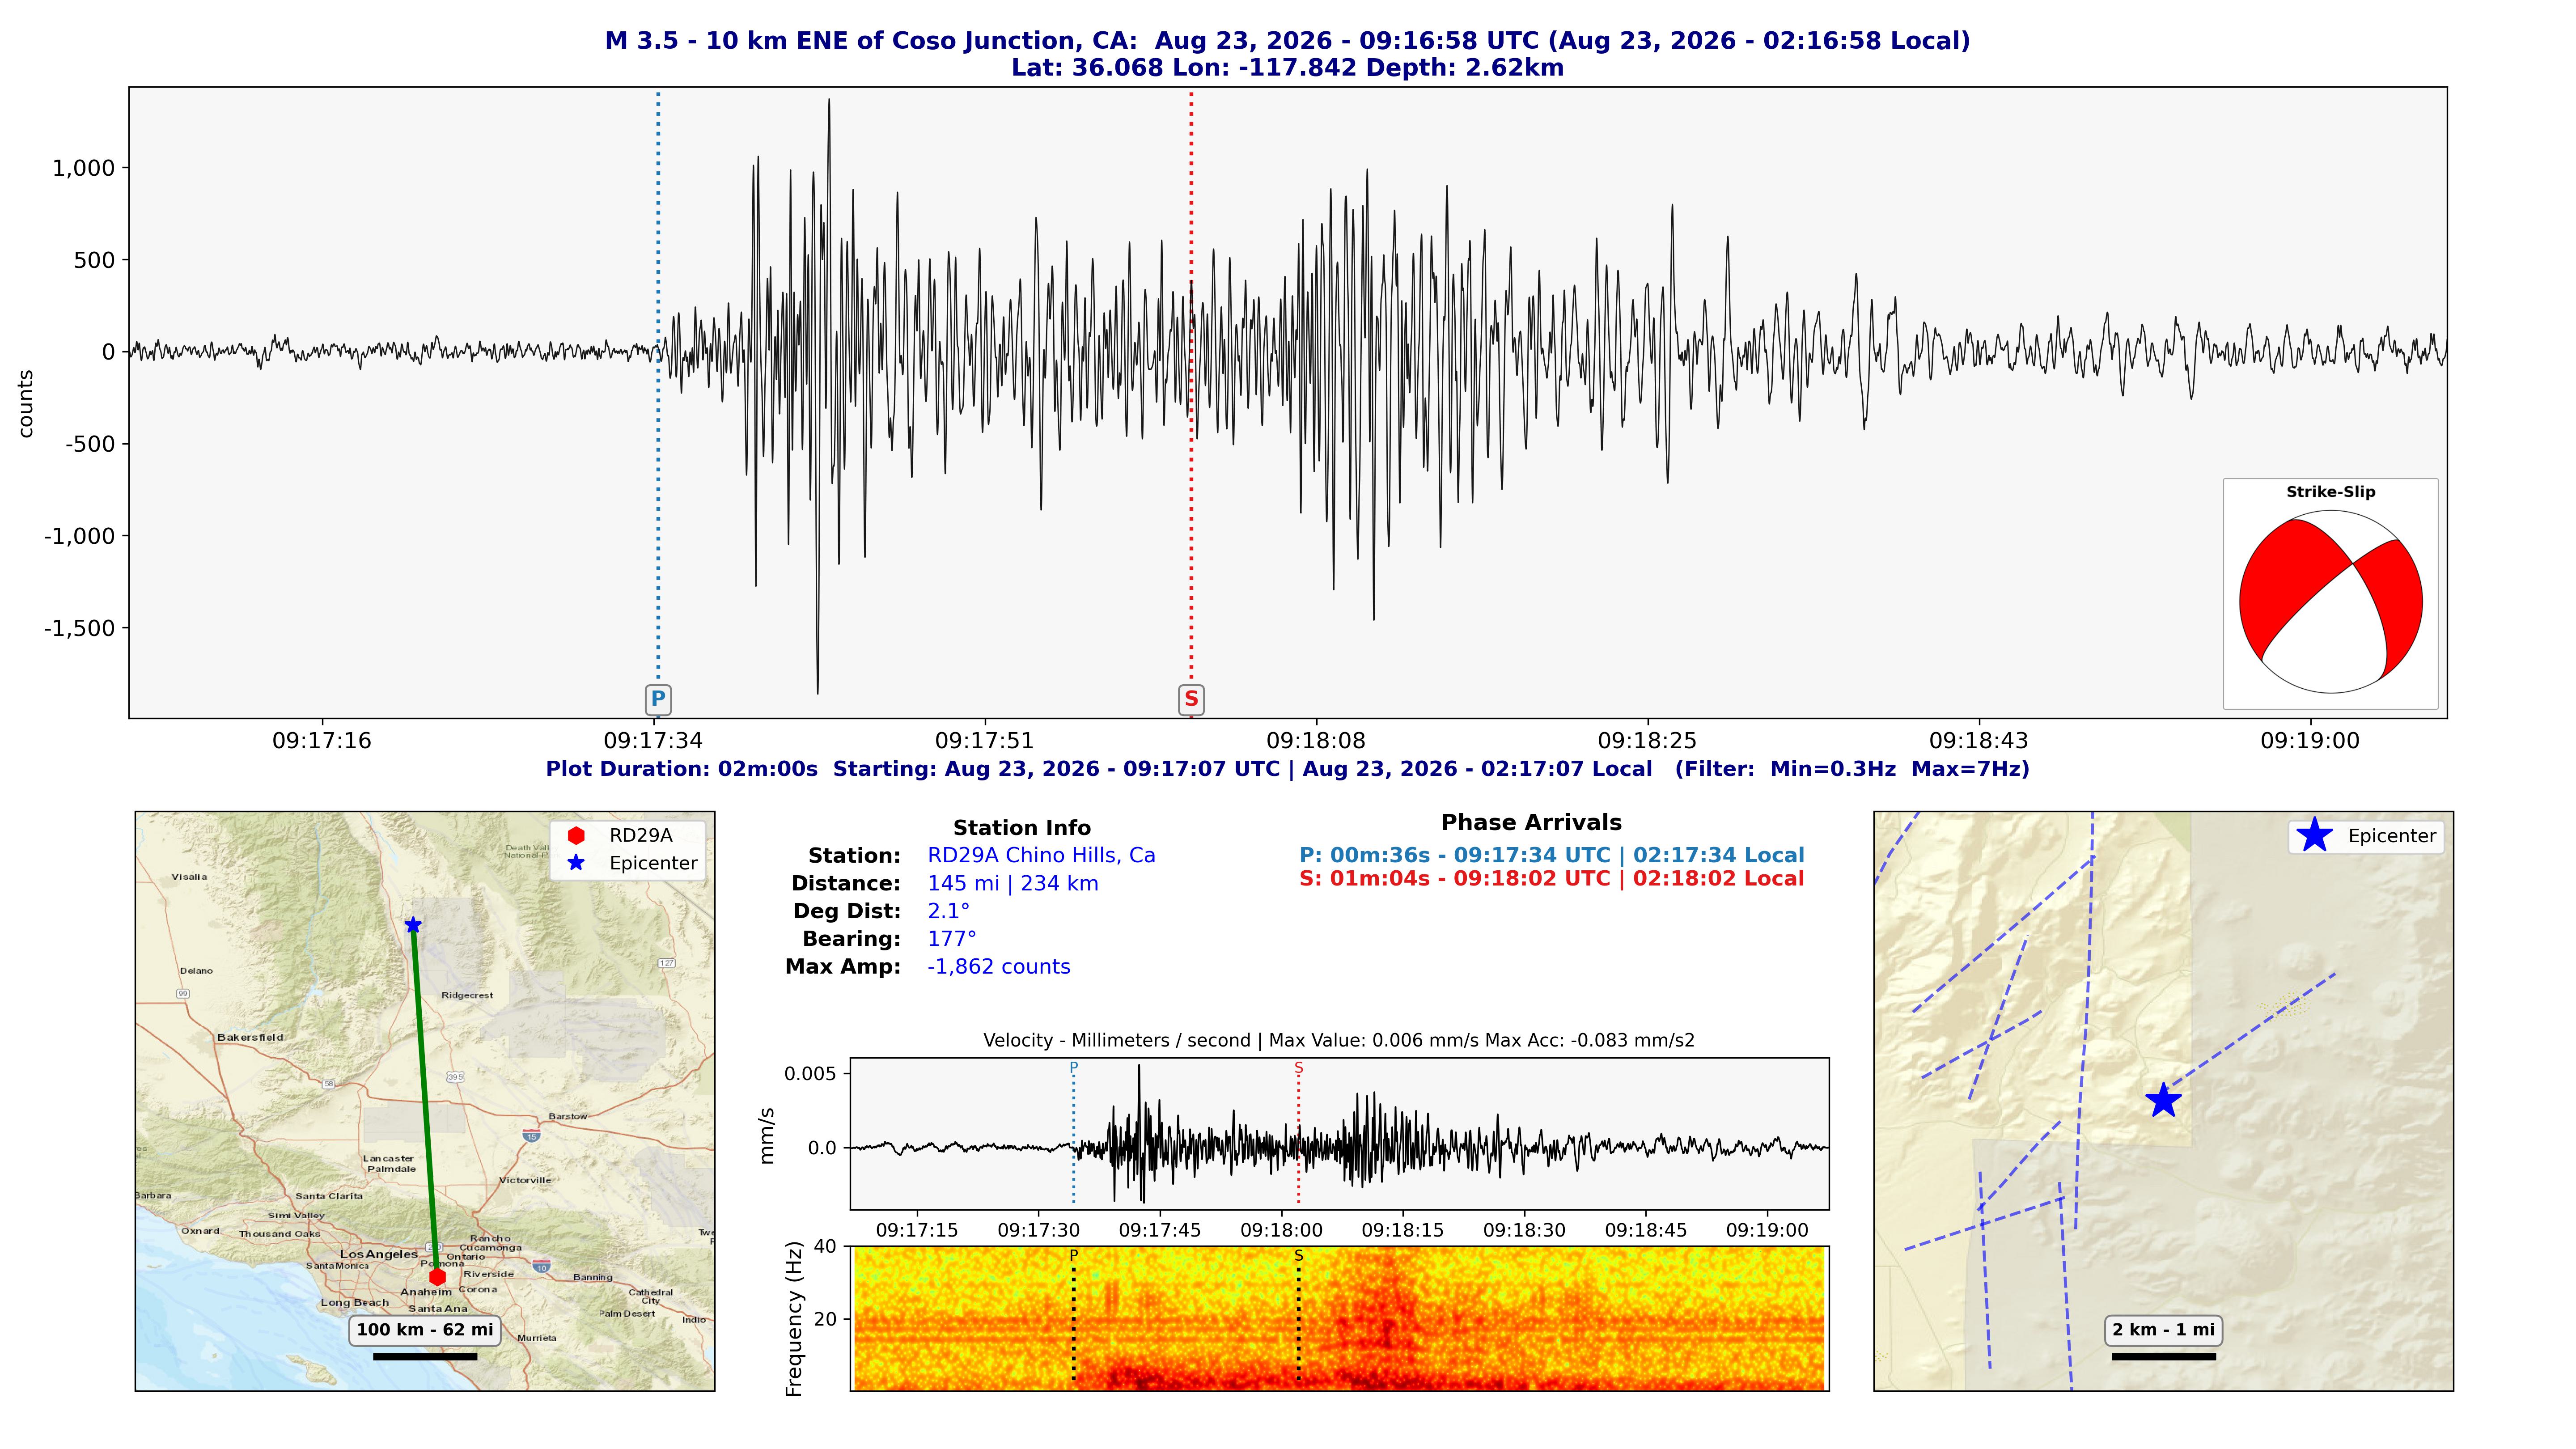Click the red S marker label on seismogram
2576x1449 pixels.
1191,699
